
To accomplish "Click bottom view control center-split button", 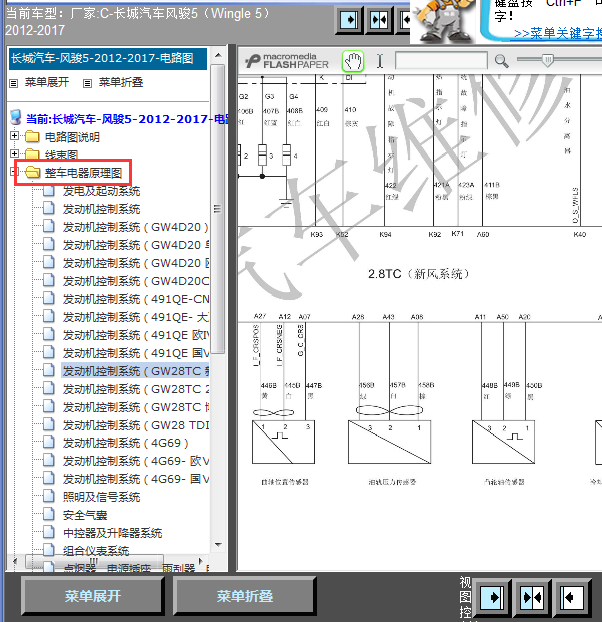I will click(x=532, y=597).
